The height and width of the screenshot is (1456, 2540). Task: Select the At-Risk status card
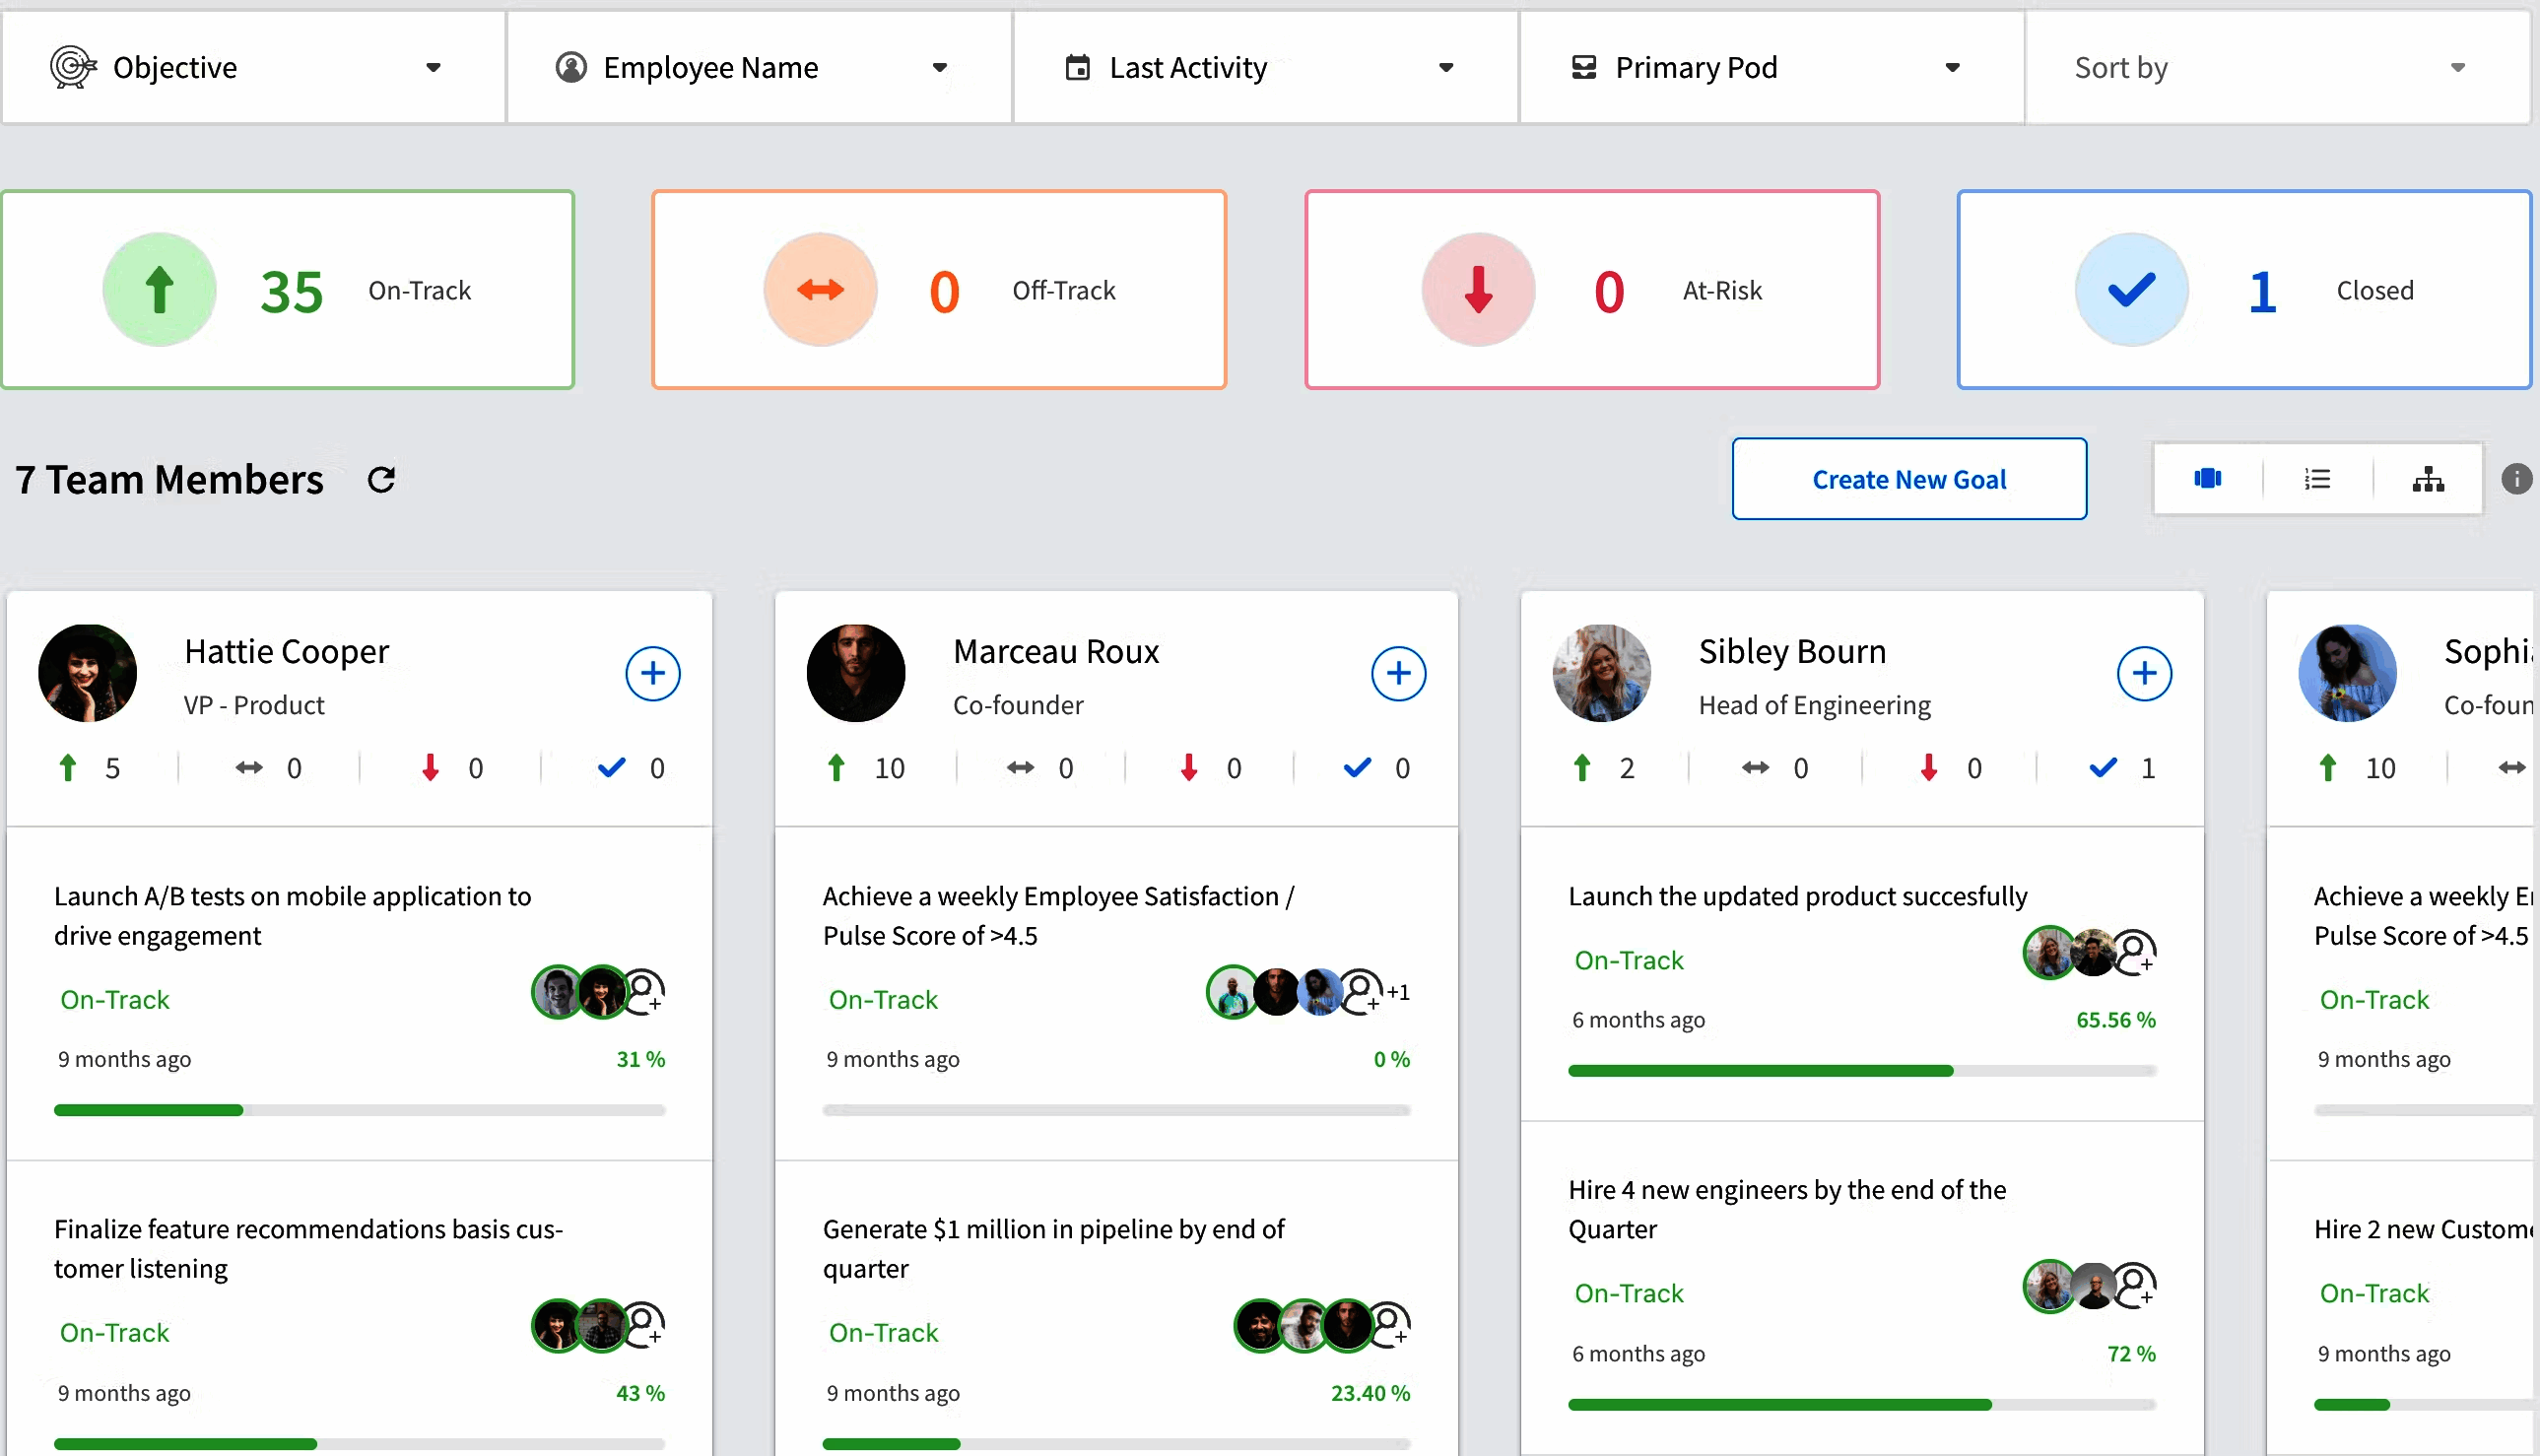pyautogui.click(x=1590, y=289)
